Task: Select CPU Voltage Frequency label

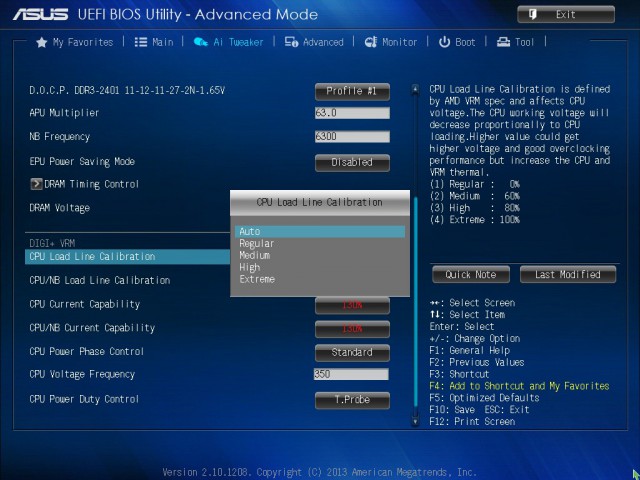Action: click(x=82, y=374)
